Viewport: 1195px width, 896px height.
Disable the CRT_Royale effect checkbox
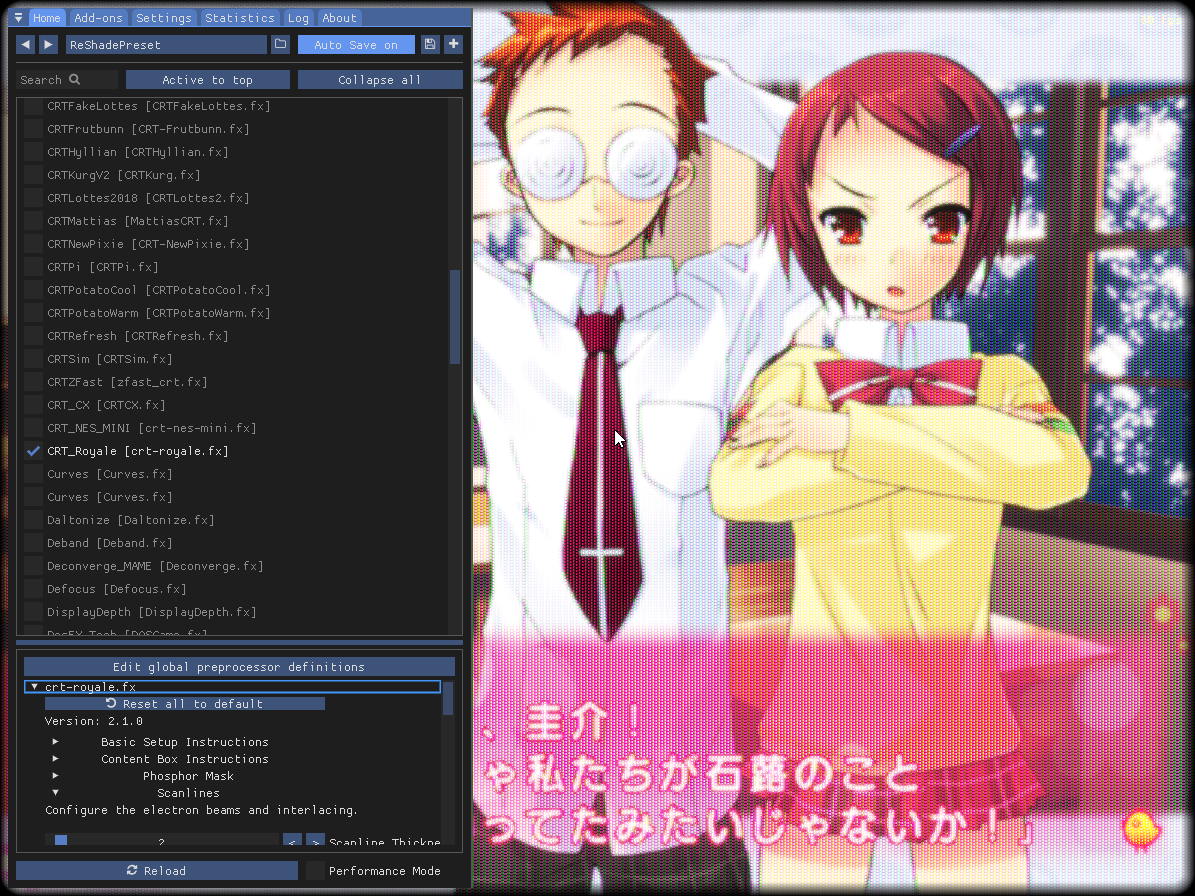click(x=33, y=450)
